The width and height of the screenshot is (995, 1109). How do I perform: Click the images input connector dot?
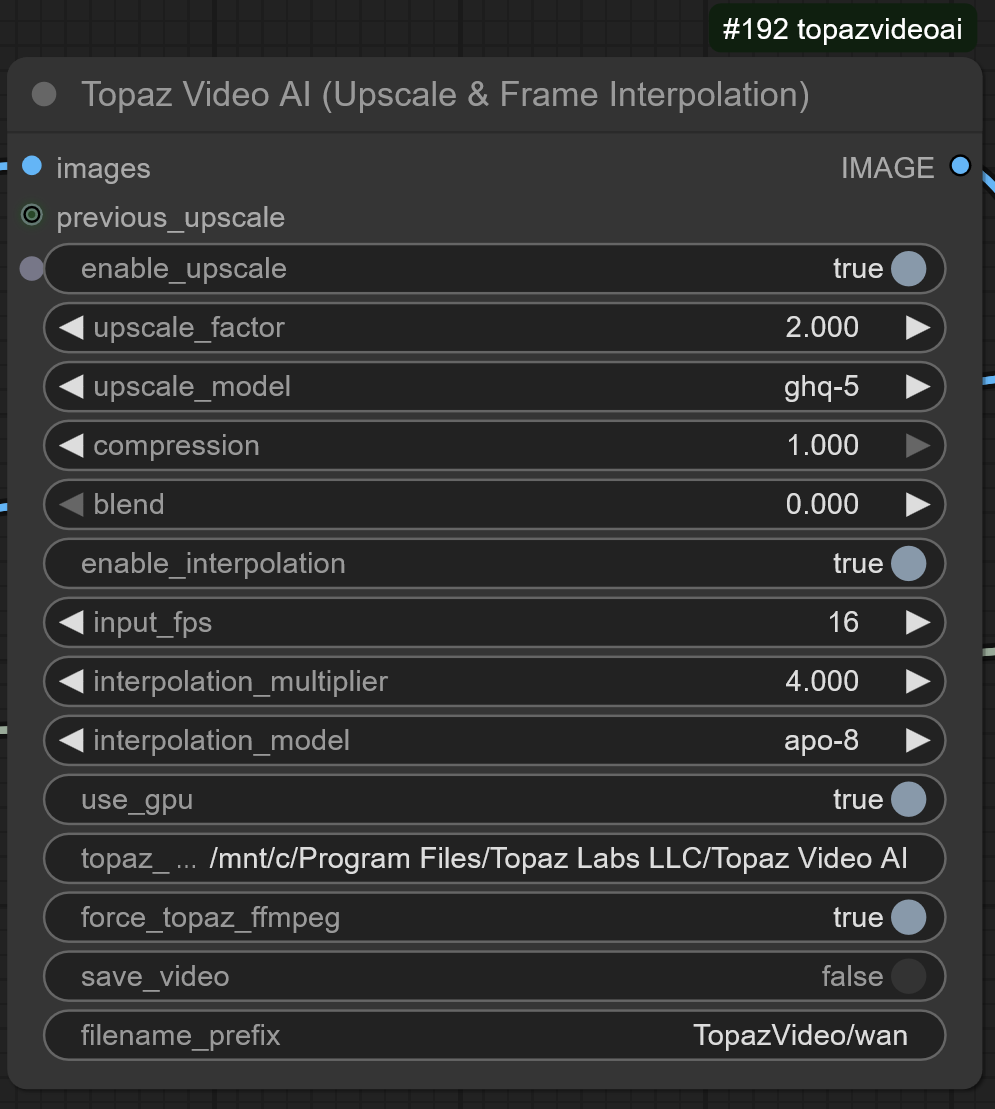(x=33, y=166)
